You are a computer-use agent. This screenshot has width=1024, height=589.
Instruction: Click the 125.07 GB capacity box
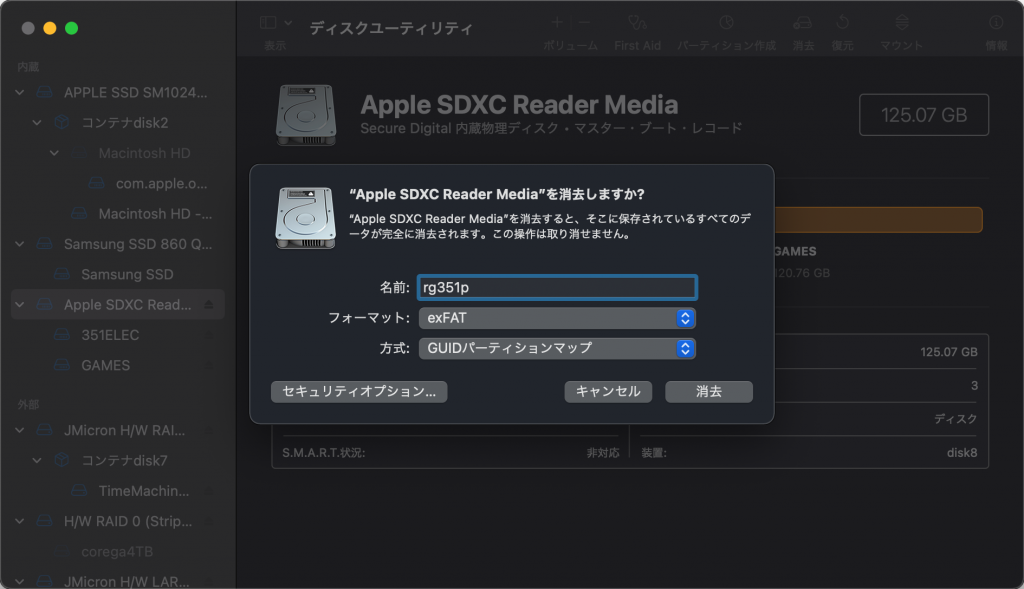(923, 115)
